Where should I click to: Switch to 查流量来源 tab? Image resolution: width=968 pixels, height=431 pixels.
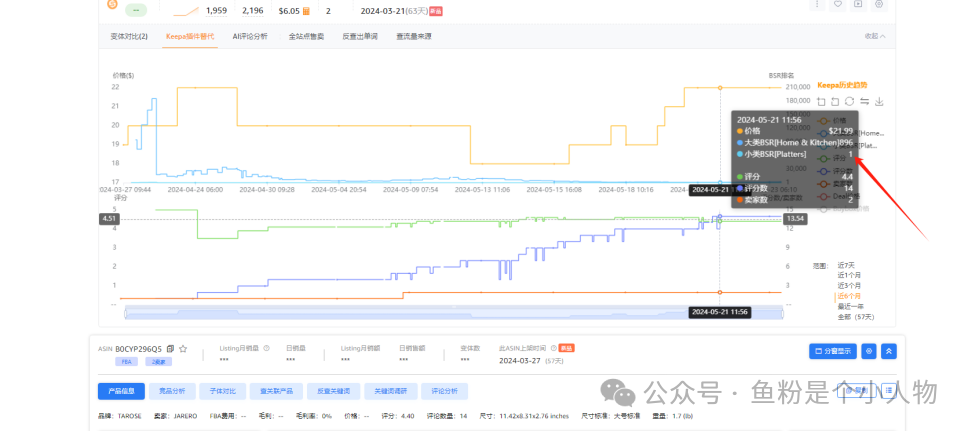(414, 36)
